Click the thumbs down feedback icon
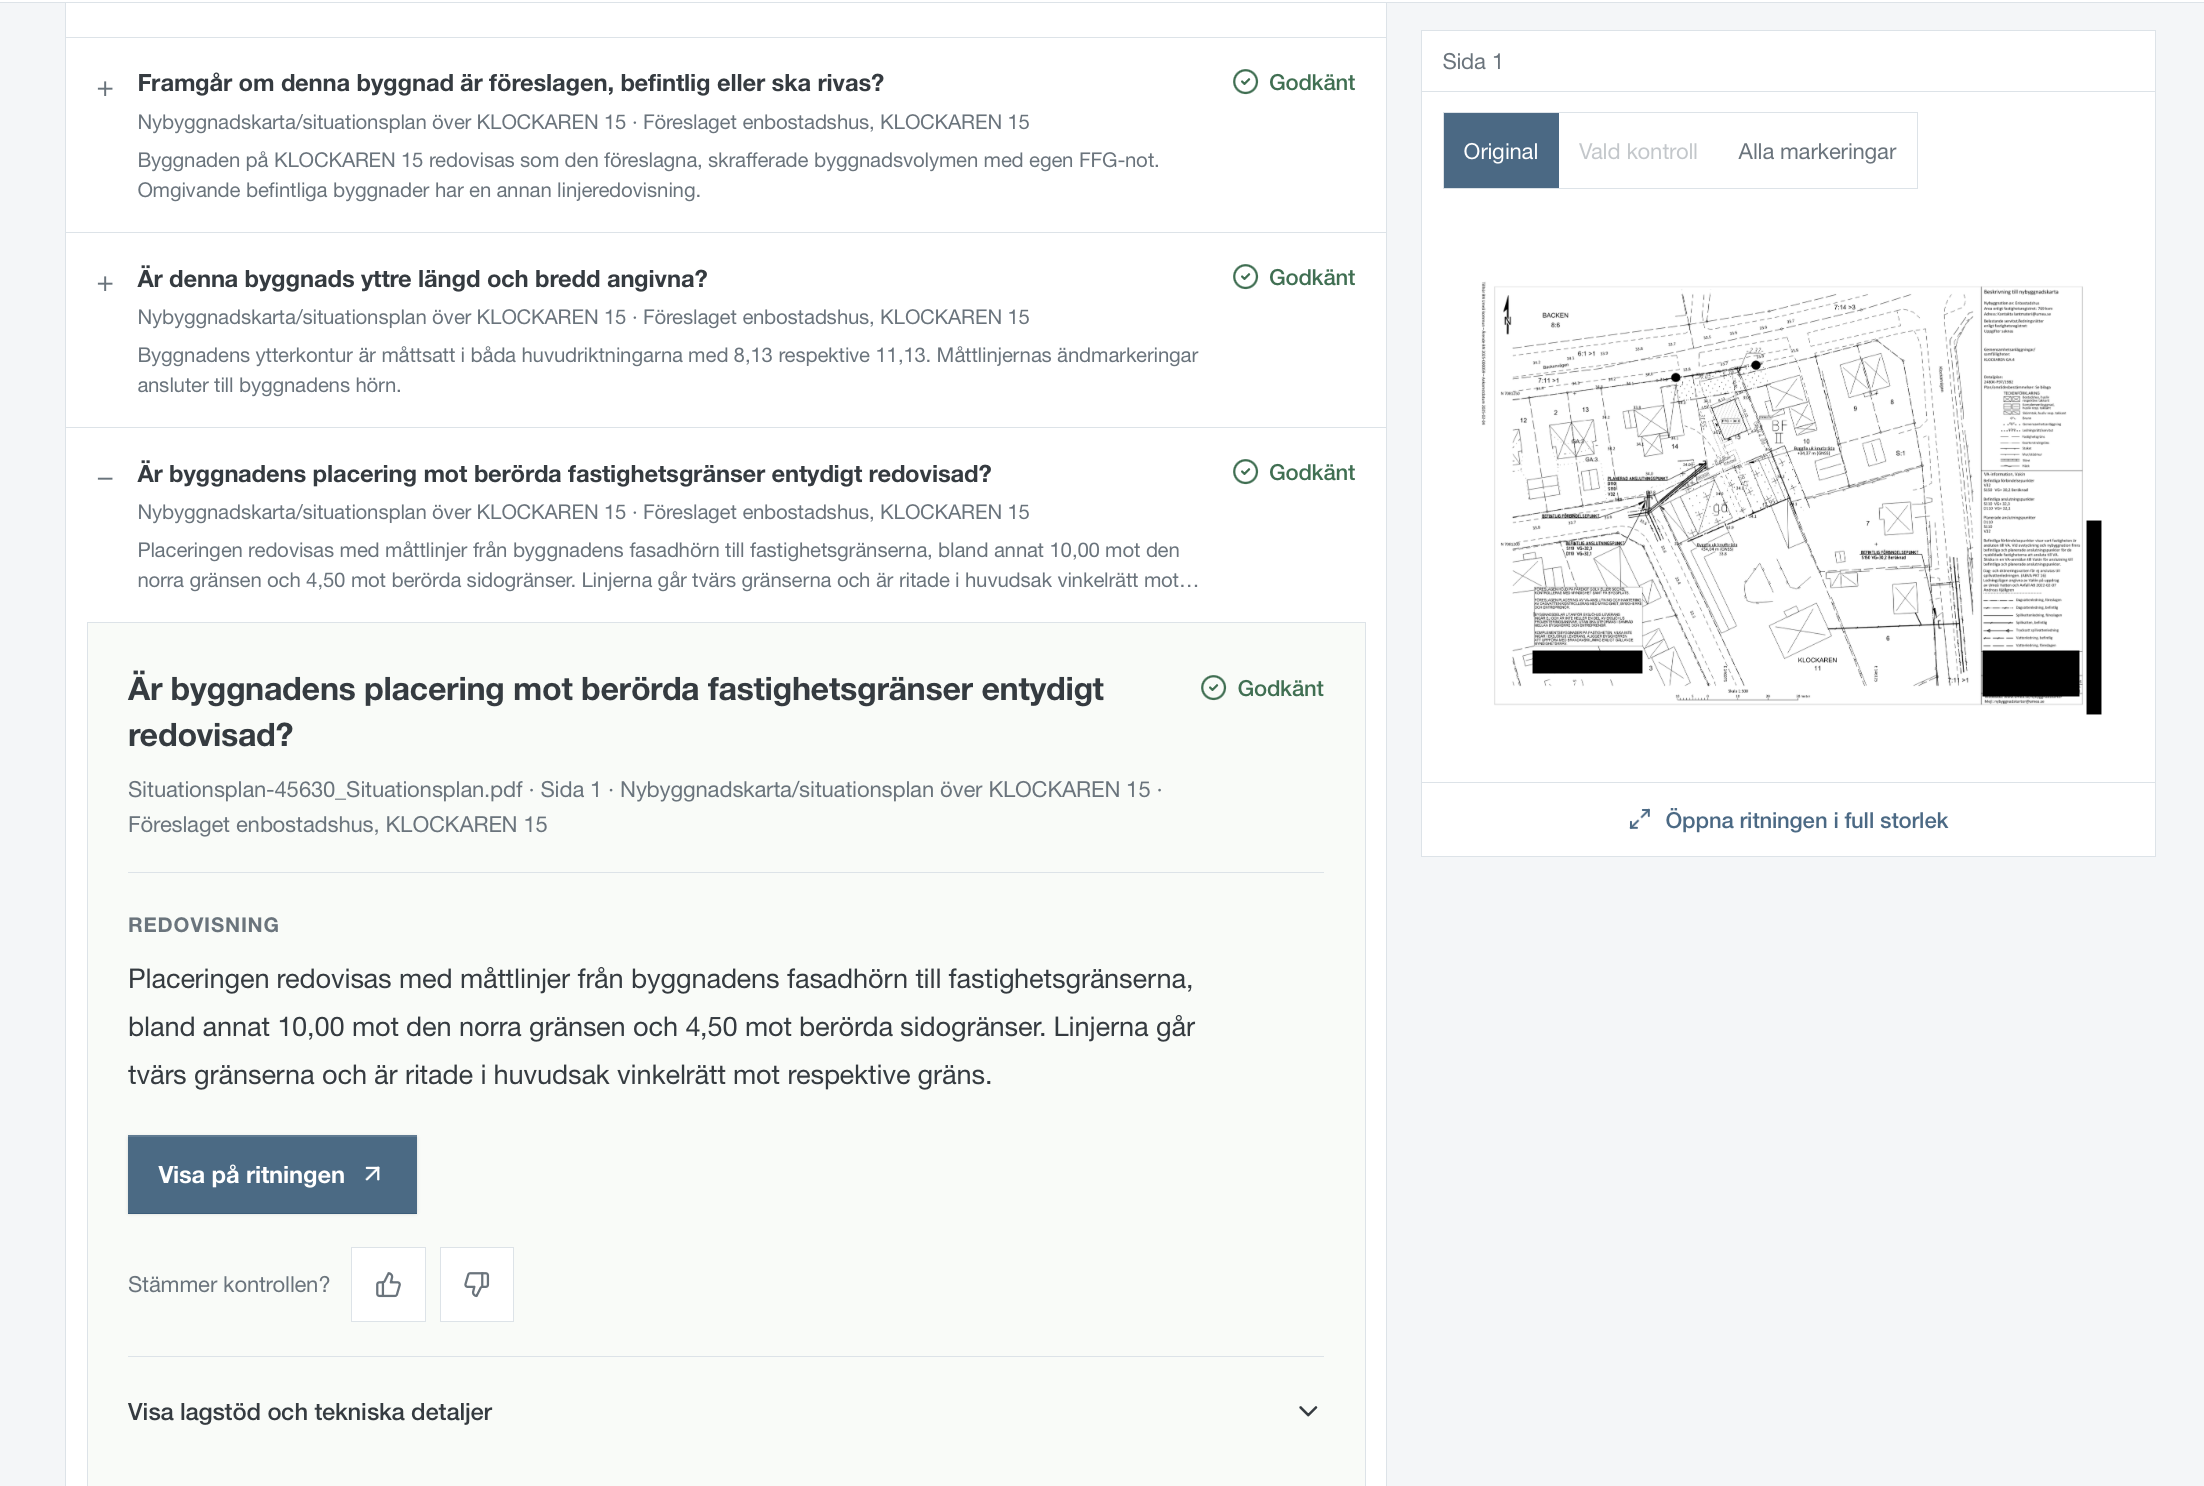This screenshot has width=2204, height=1486. (x=477, y=1285)
